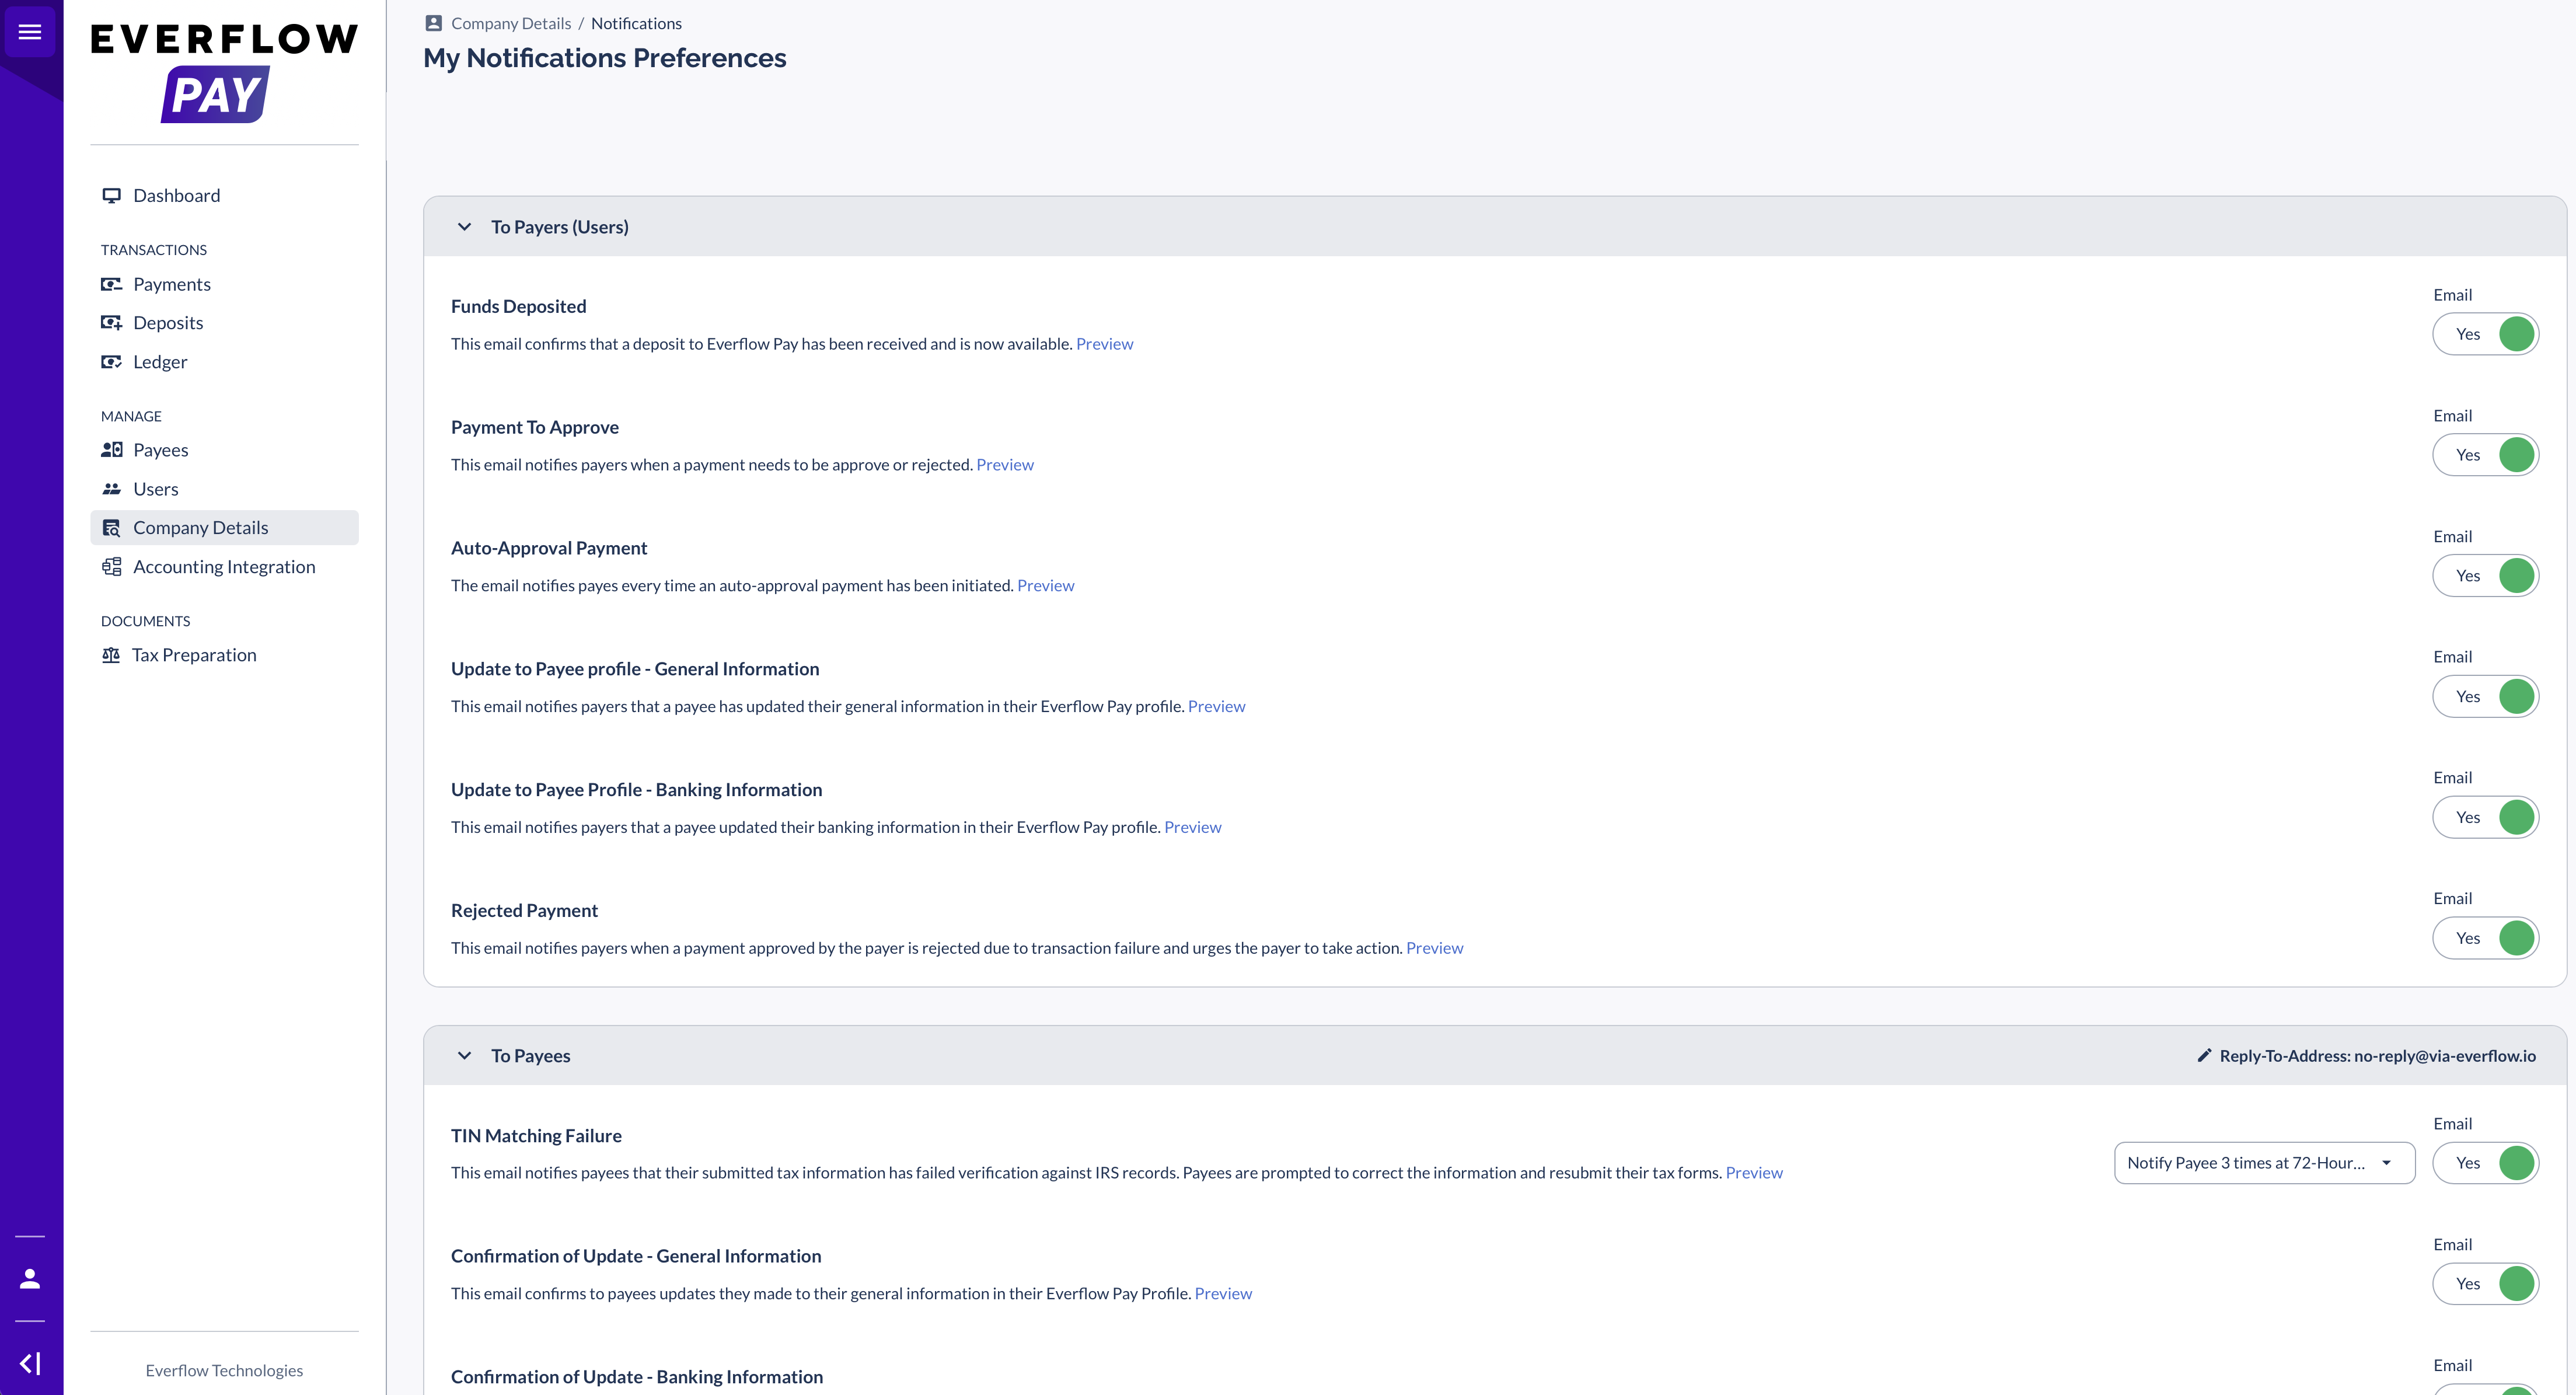Open the user profile icon
The image size is (2576, 1395).
point(30,1278)
